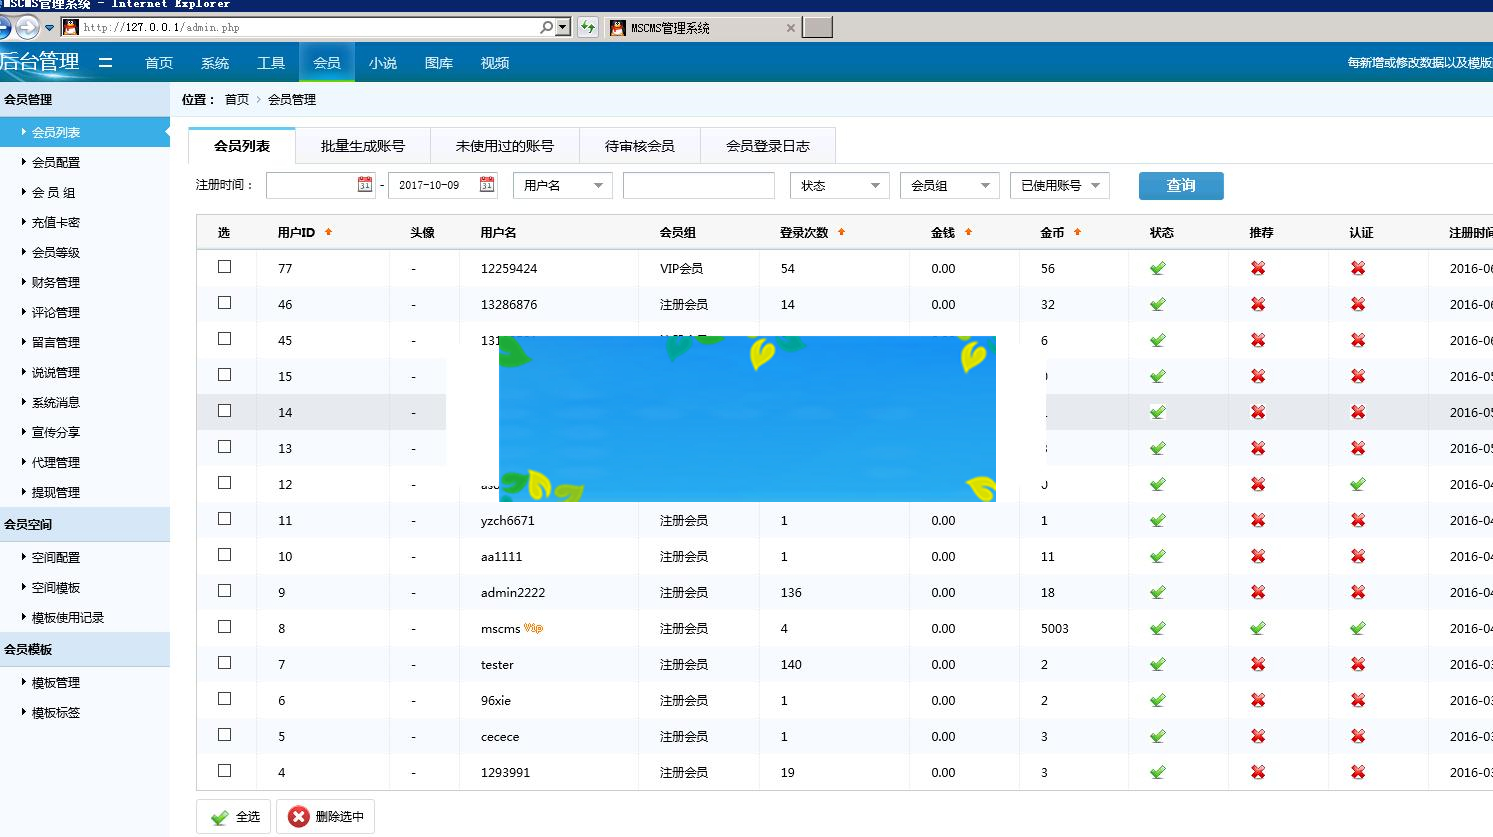
Task: Expand the 已使用账号 dropdown
Action: tap(1058, 185)
